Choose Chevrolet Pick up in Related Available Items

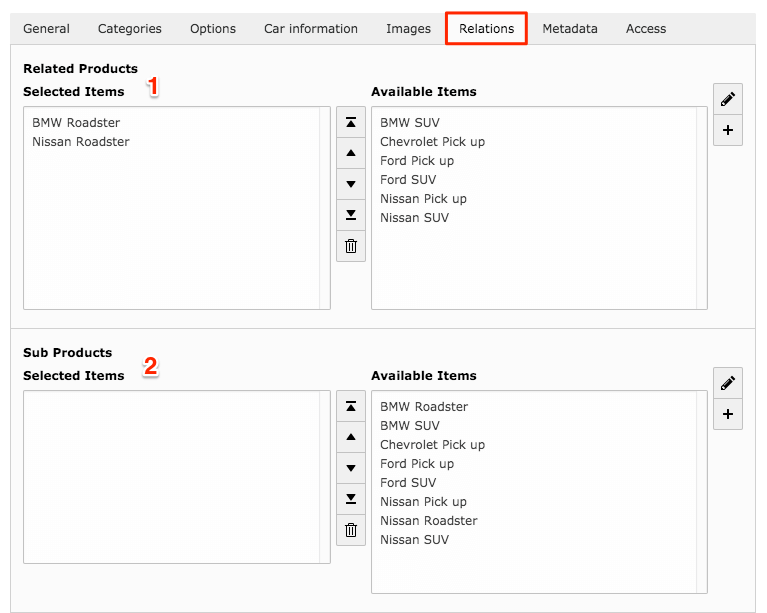point(432,142)
